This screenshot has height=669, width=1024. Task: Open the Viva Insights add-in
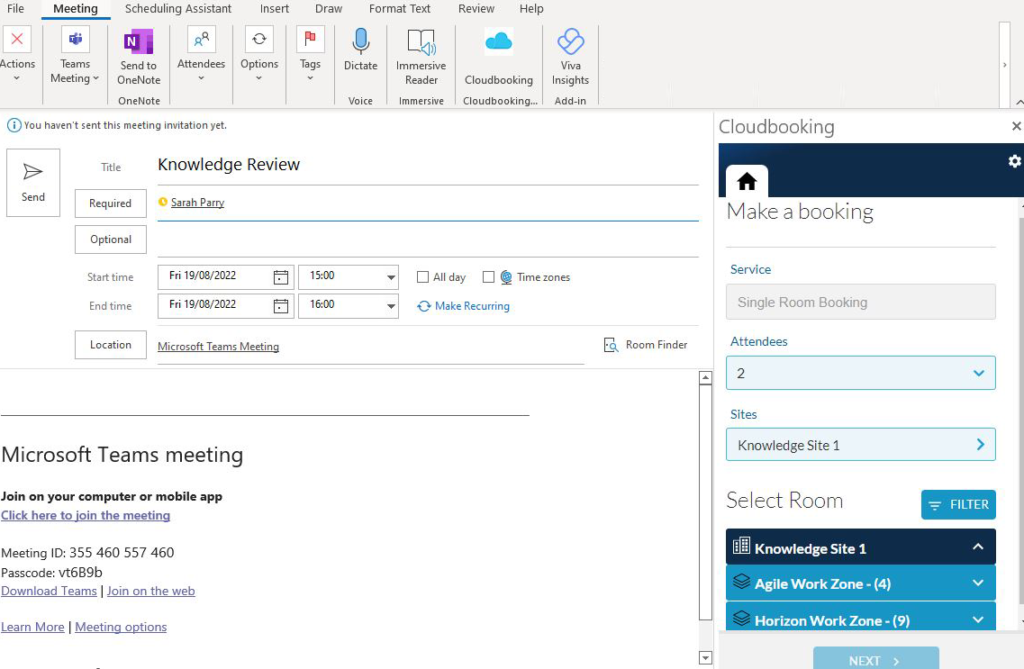coord(570,57)
